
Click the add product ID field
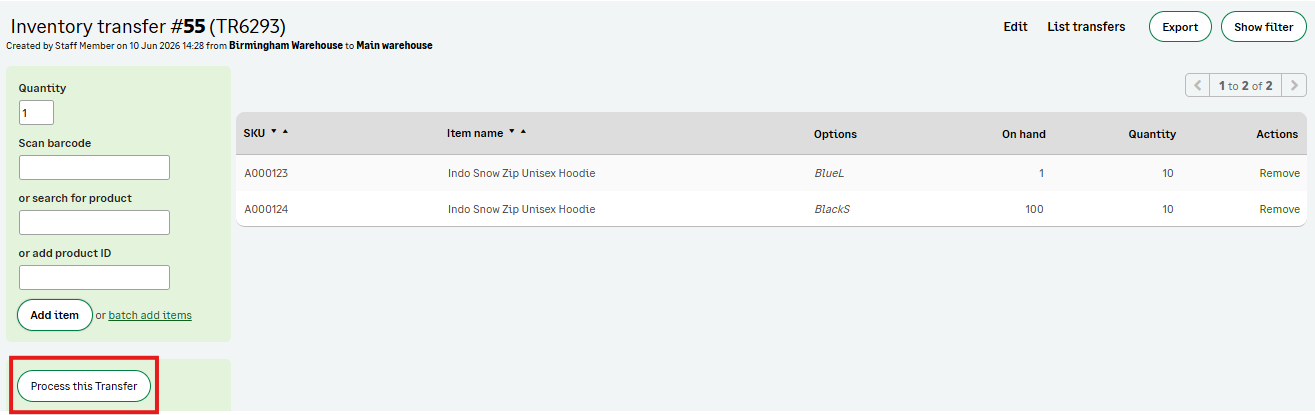(94, 277)
